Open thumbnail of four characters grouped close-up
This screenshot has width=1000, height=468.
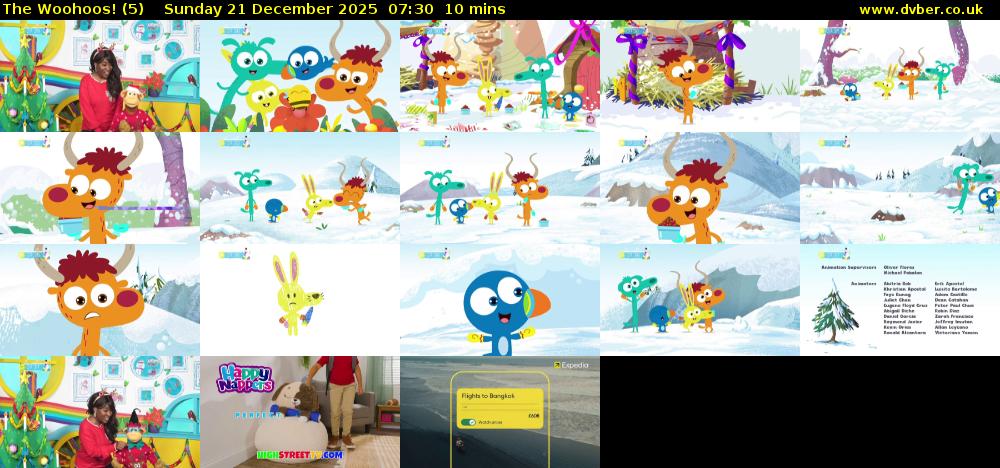[299, 77]
